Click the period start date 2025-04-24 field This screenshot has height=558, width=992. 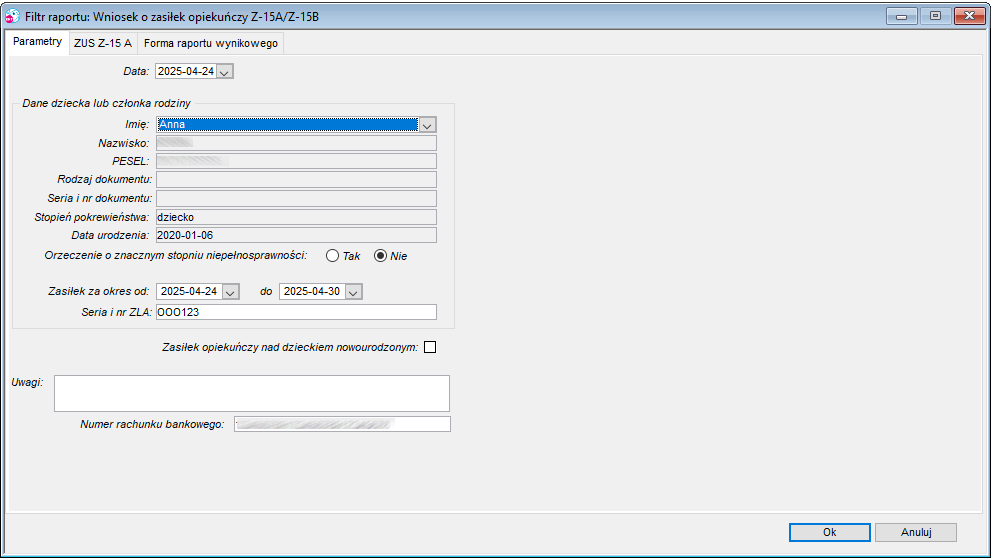tap(189, 292)
